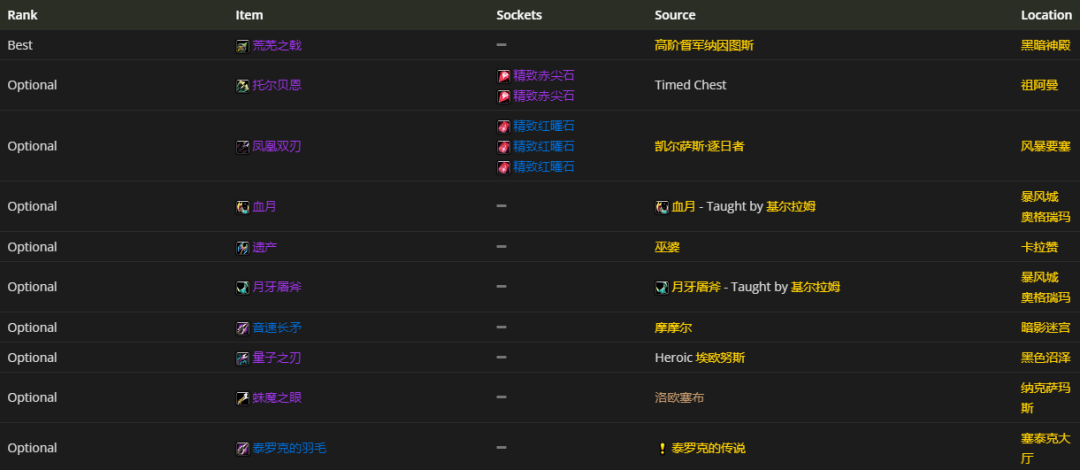
Task: Sort by the Rank column header
Action: pos(22,15)
